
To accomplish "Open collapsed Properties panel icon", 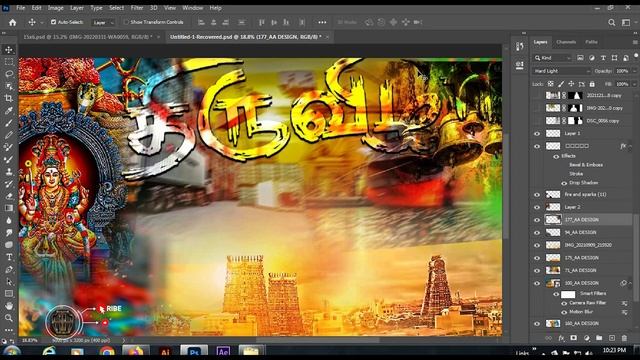I will click(520, 65).
